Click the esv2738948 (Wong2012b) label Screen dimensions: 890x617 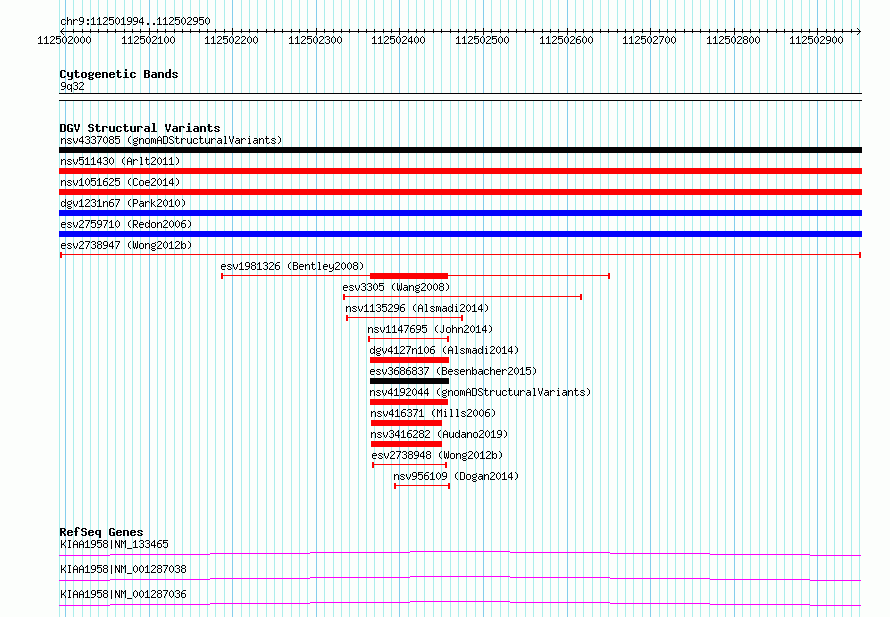tap(437, 455)
